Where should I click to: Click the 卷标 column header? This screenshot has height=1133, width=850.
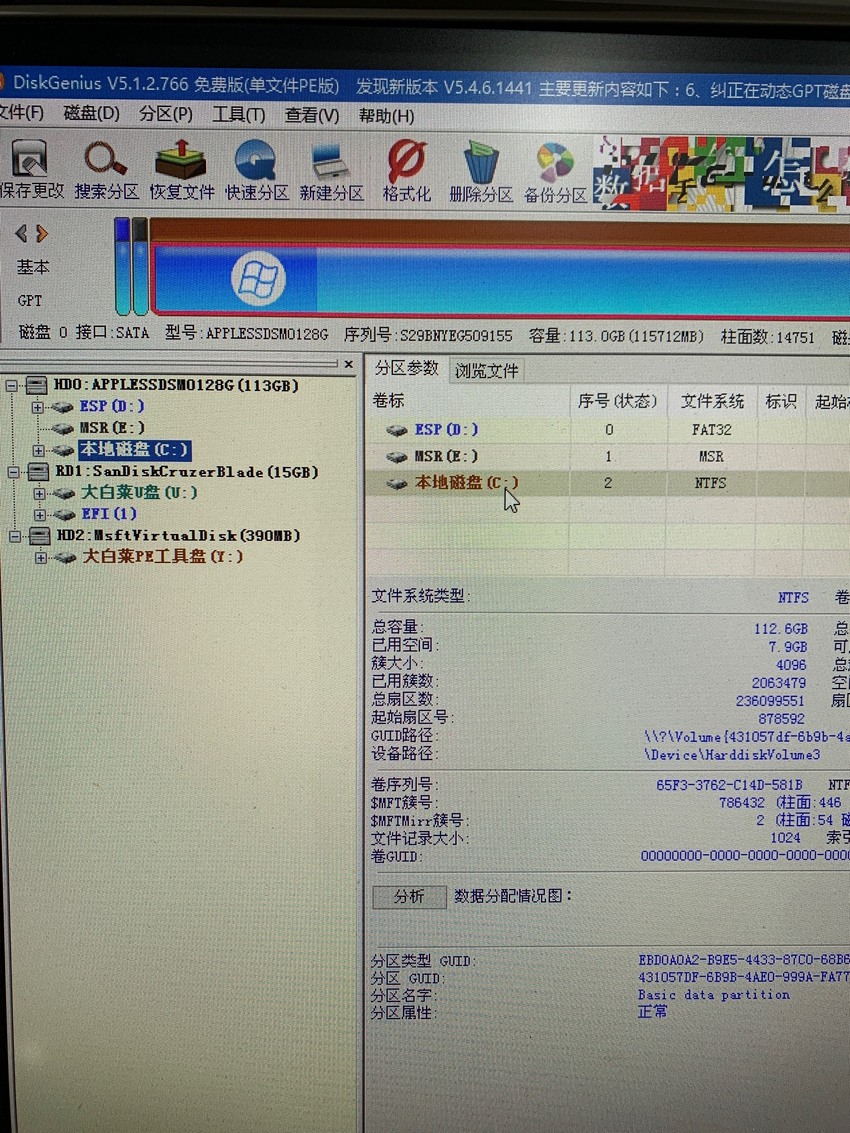(x=468, y=401)
